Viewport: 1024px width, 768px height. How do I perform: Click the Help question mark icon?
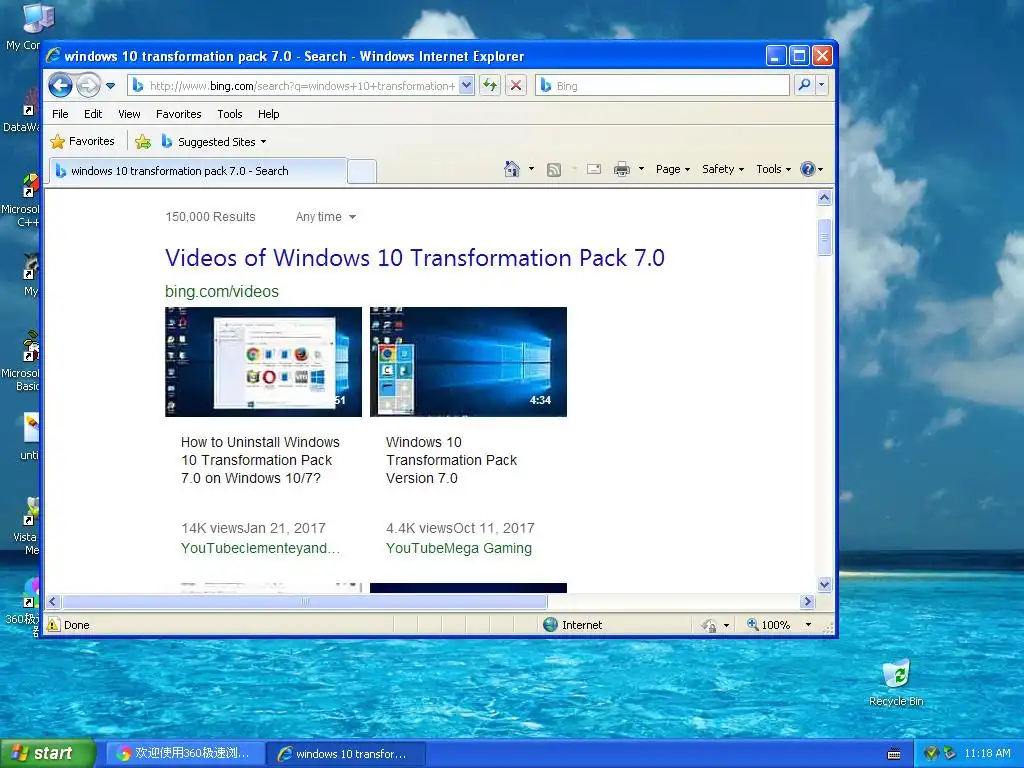point(808,169)
